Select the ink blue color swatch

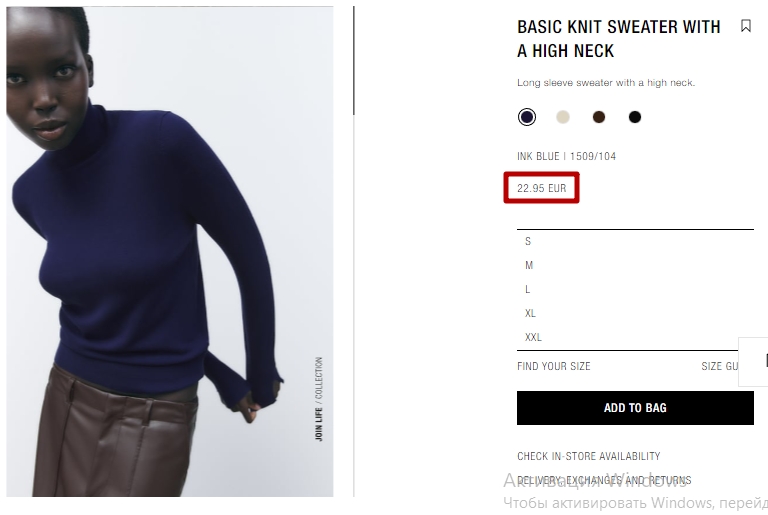click(x=527, y=117)
